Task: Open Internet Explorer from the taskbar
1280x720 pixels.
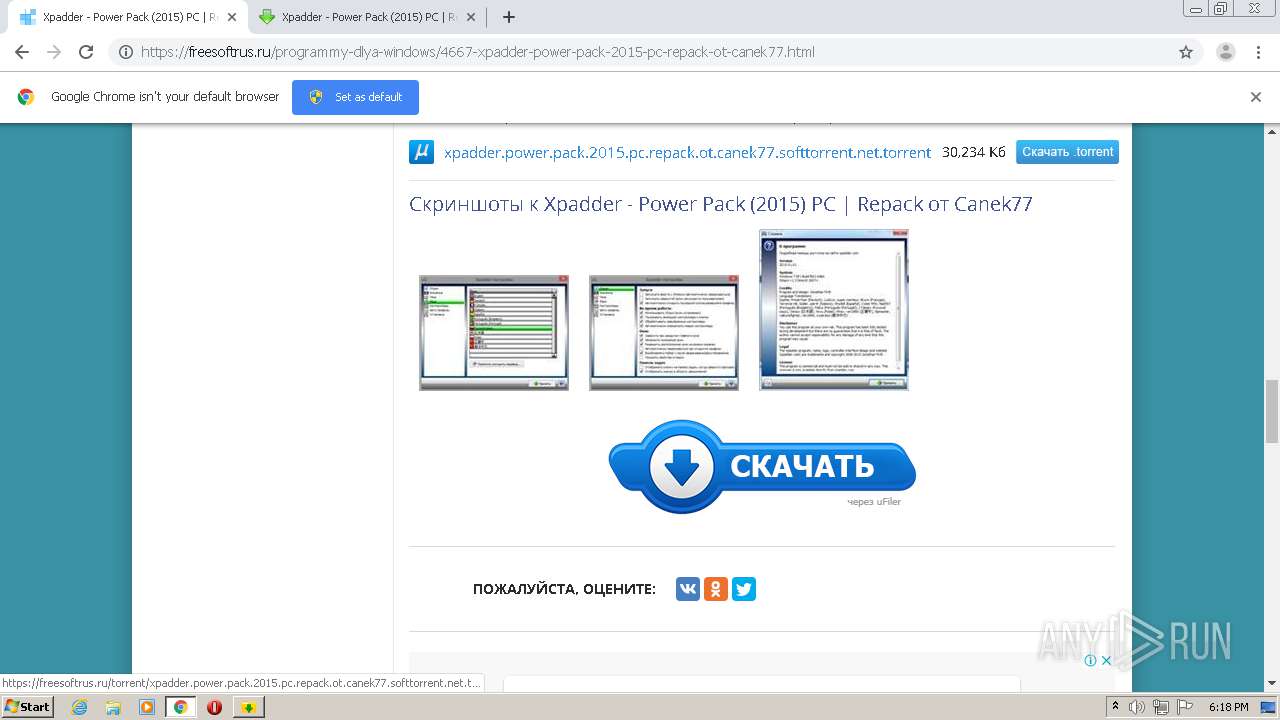Action: [x=80, y=707]
